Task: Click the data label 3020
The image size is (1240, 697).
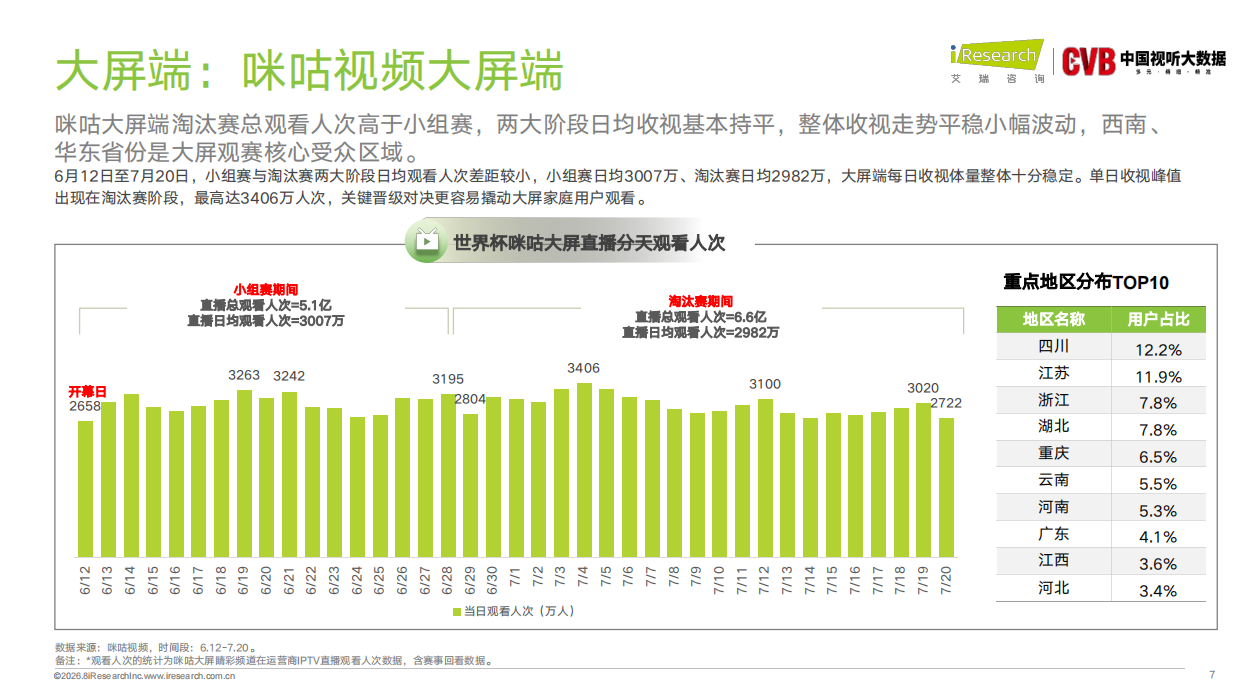Action: [923, 388]
